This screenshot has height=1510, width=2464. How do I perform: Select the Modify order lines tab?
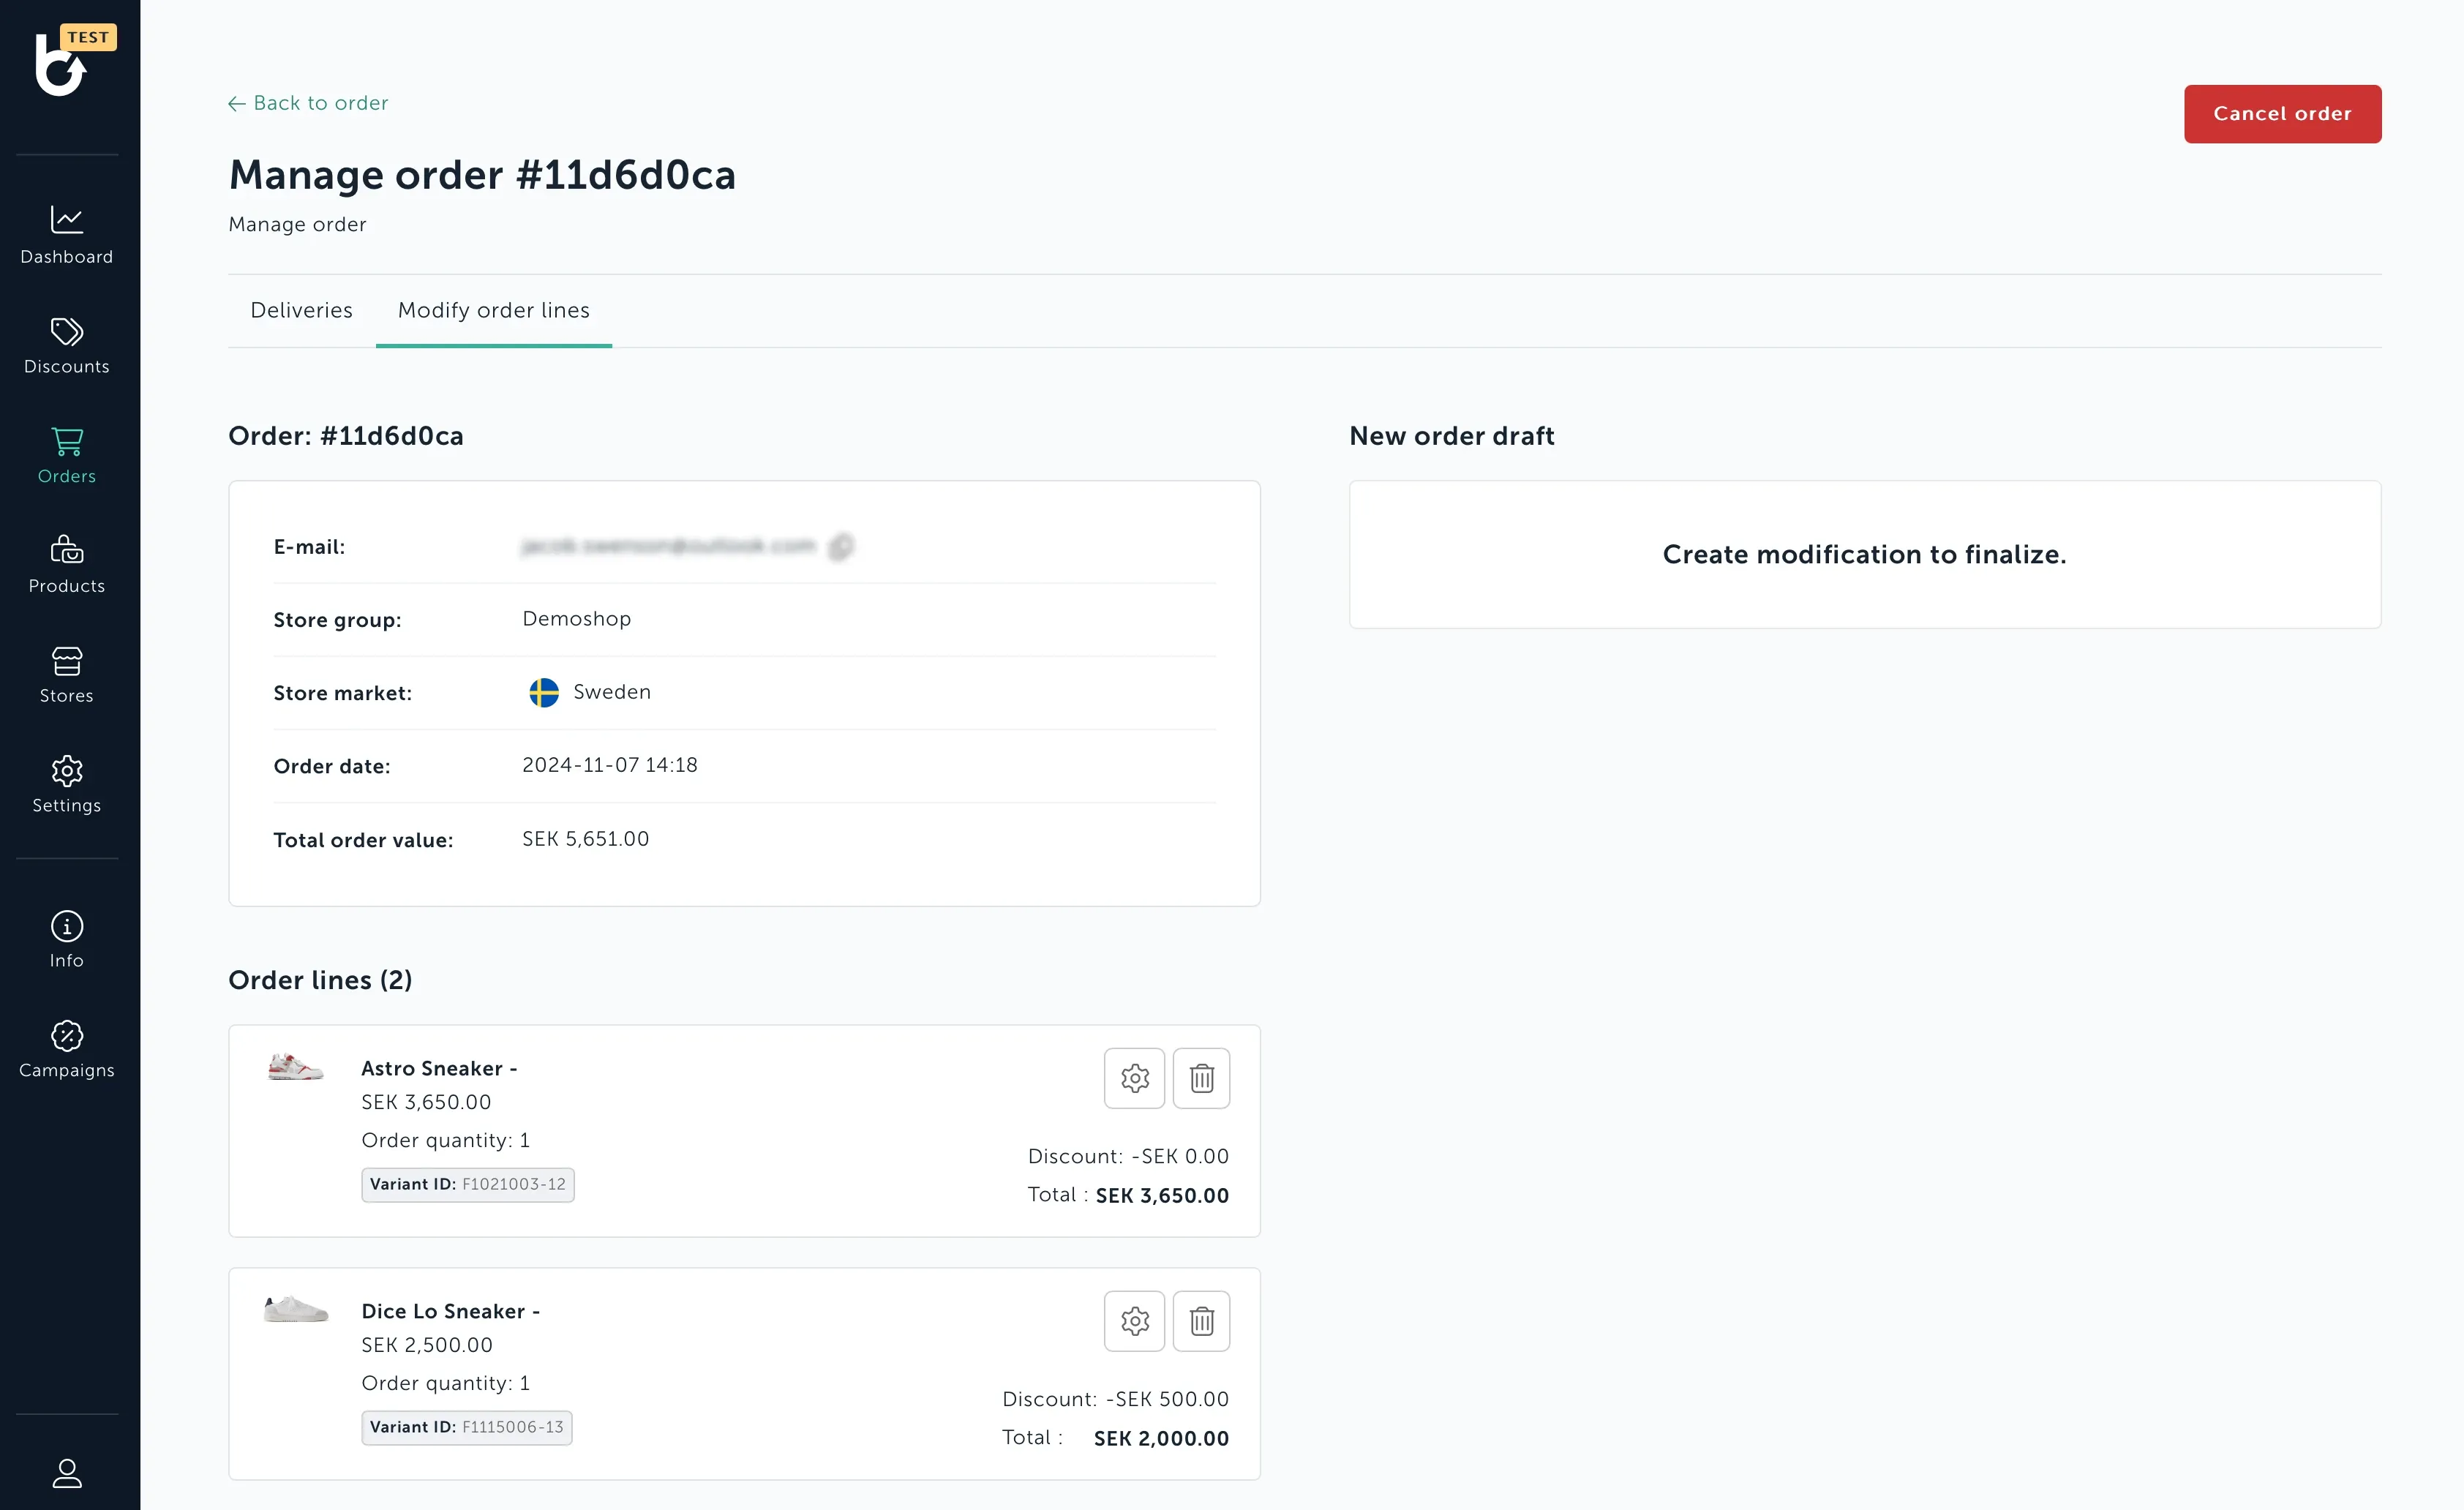coord(494,310)
